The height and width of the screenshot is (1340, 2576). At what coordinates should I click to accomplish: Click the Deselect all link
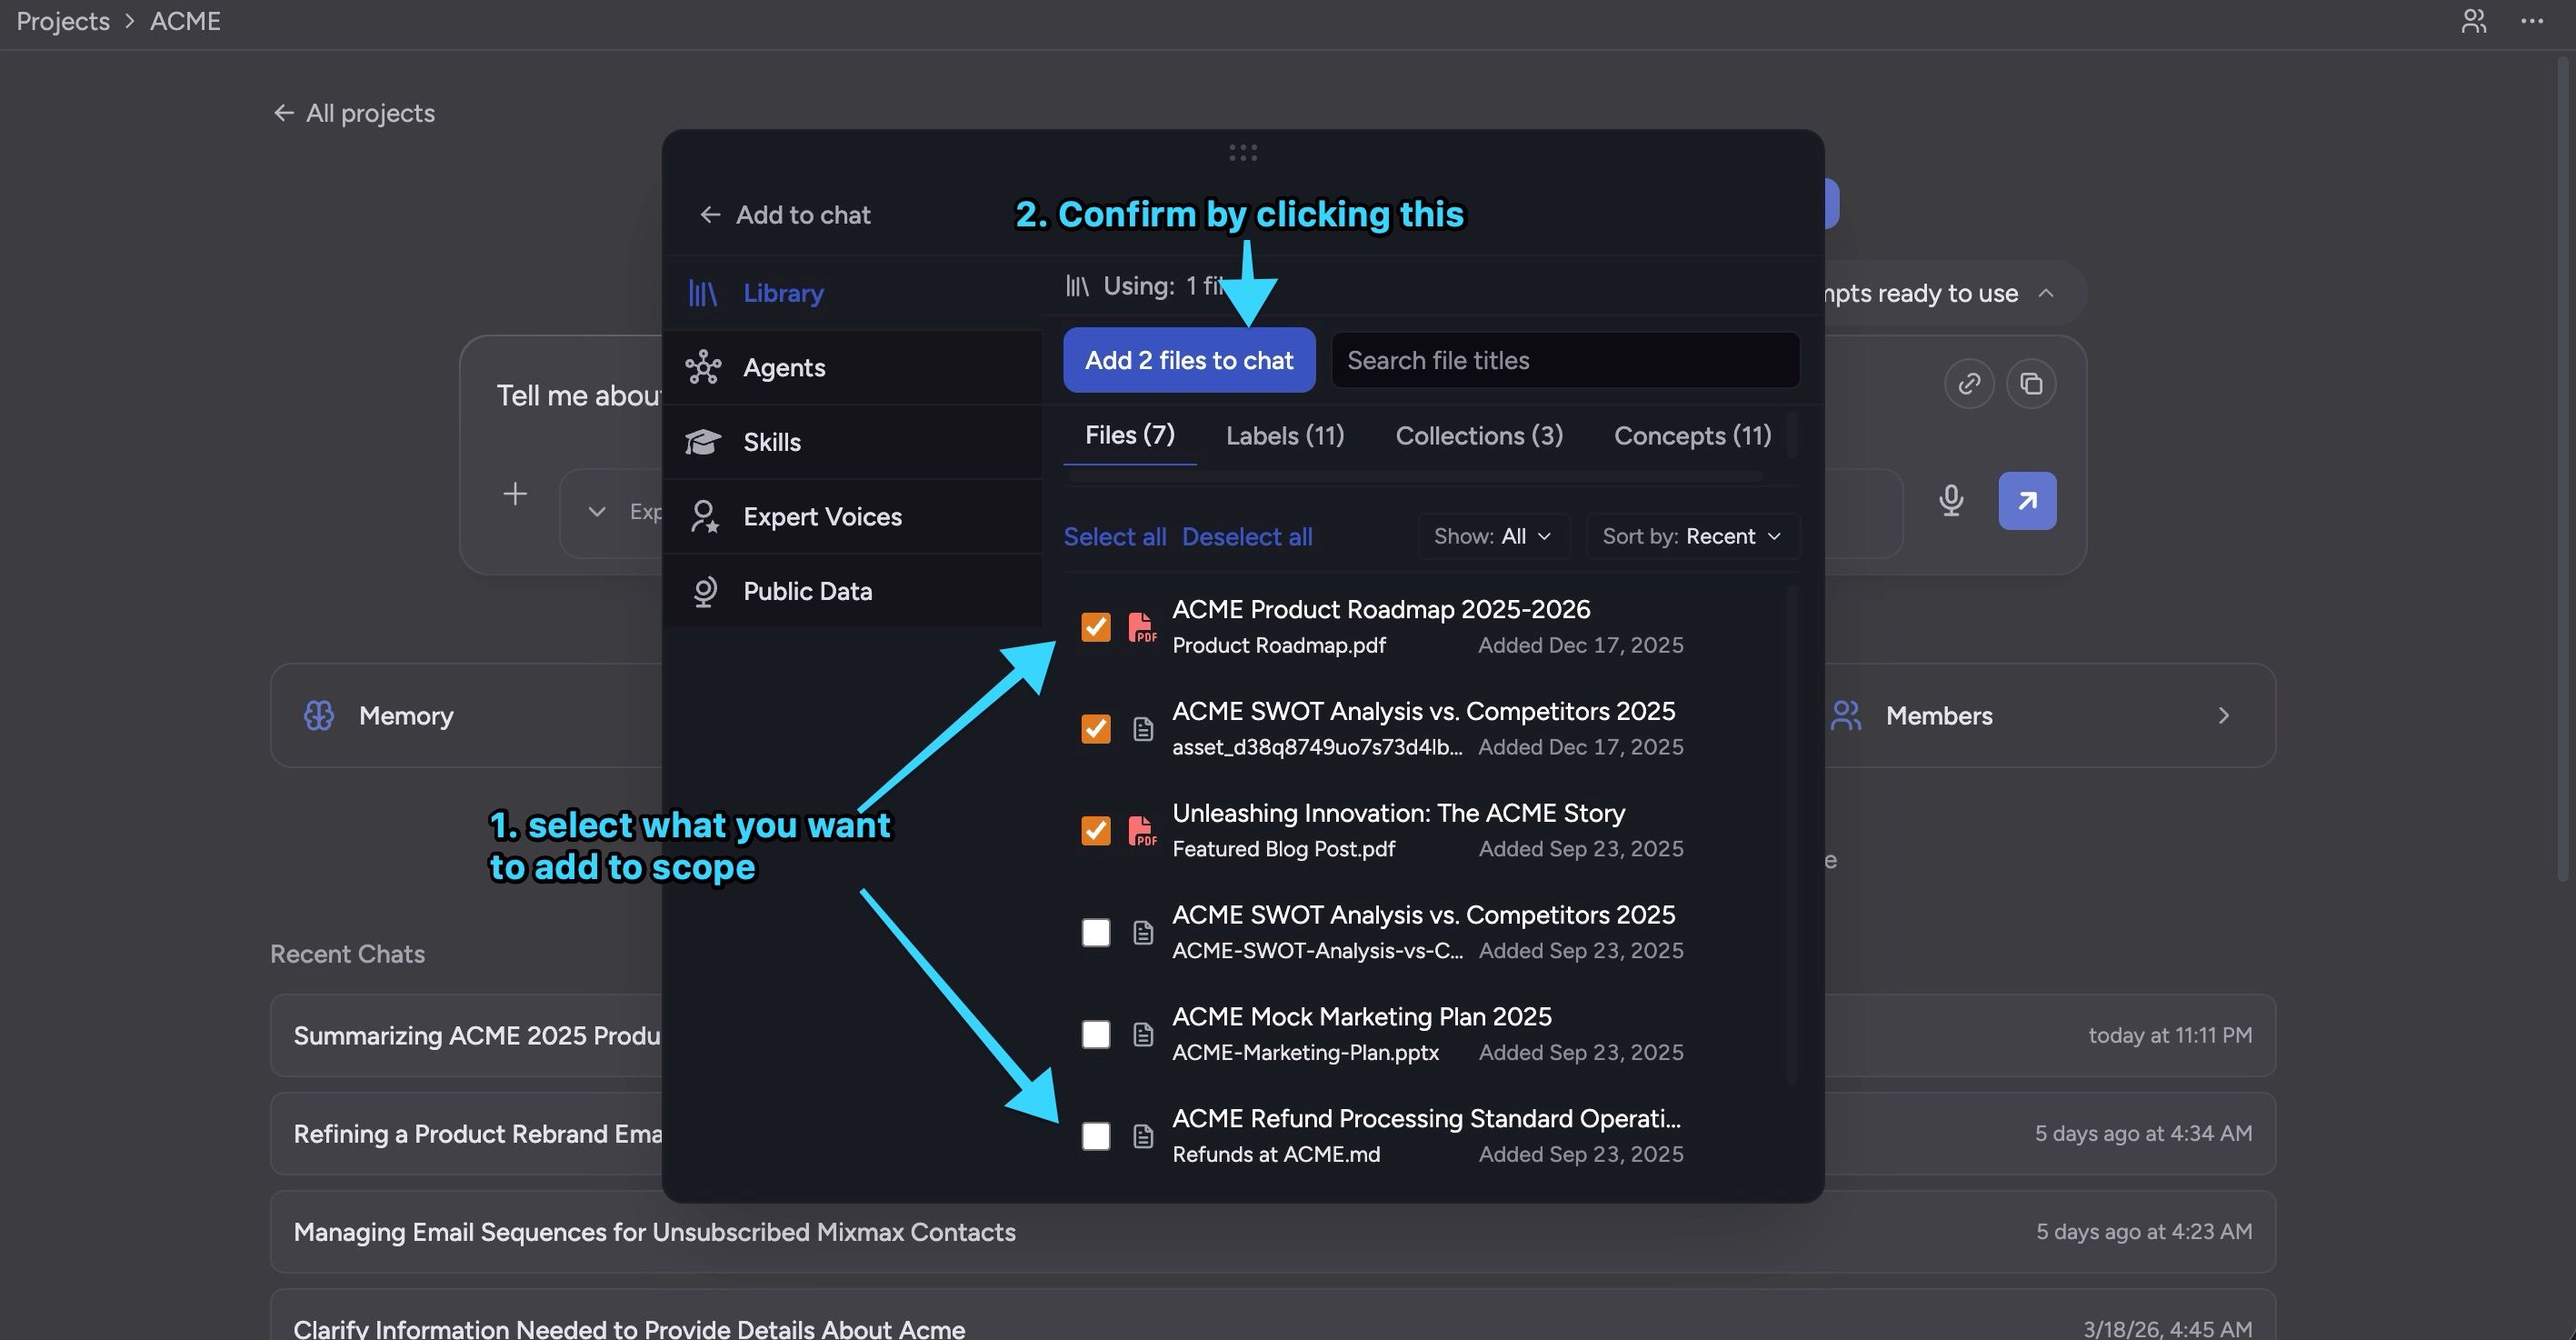[x=1247, y=537]
